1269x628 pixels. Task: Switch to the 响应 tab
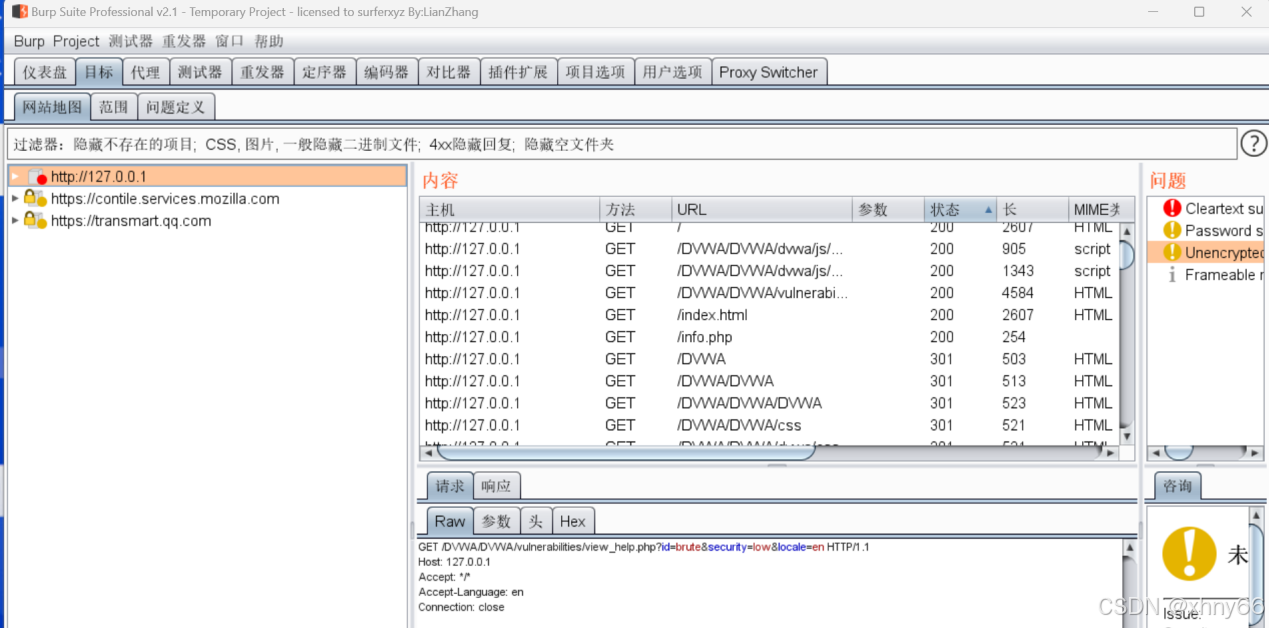[496, 486]
